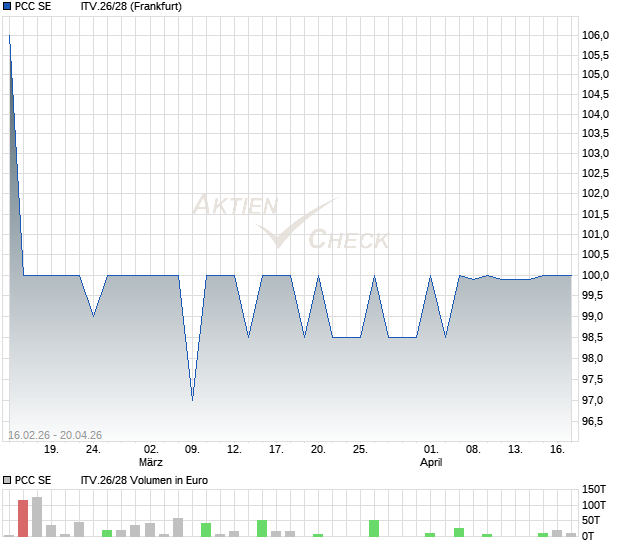This screenshot has height=546, width=620.
Task: Click the Volumen in Euro legend text
Action: (144, 480)
